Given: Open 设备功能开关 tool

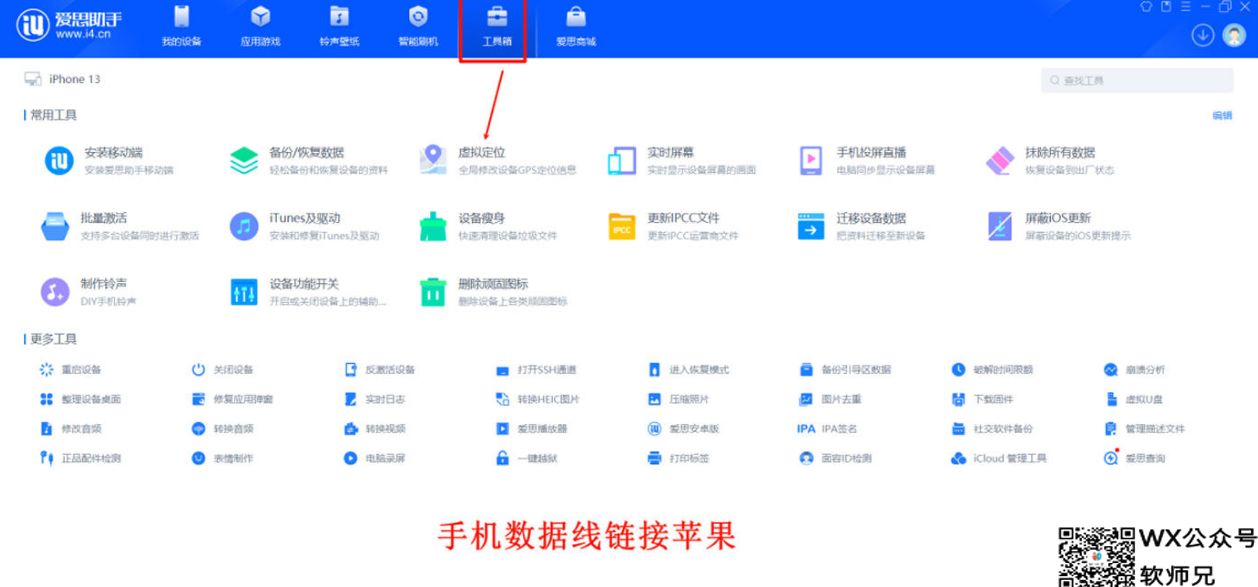Looking at the screenshot, I should coord(309,292).
